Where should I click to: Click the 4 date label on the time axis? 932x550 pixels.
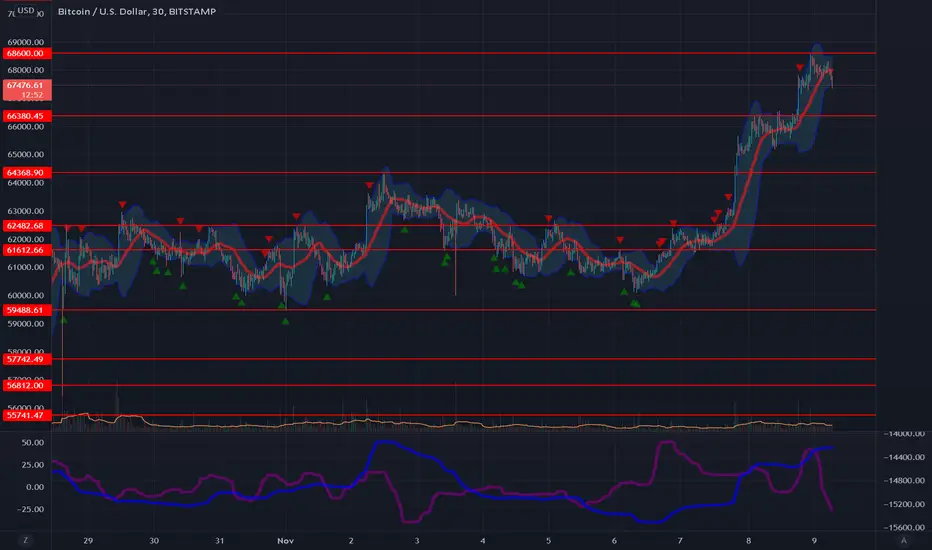pos(483,540)
